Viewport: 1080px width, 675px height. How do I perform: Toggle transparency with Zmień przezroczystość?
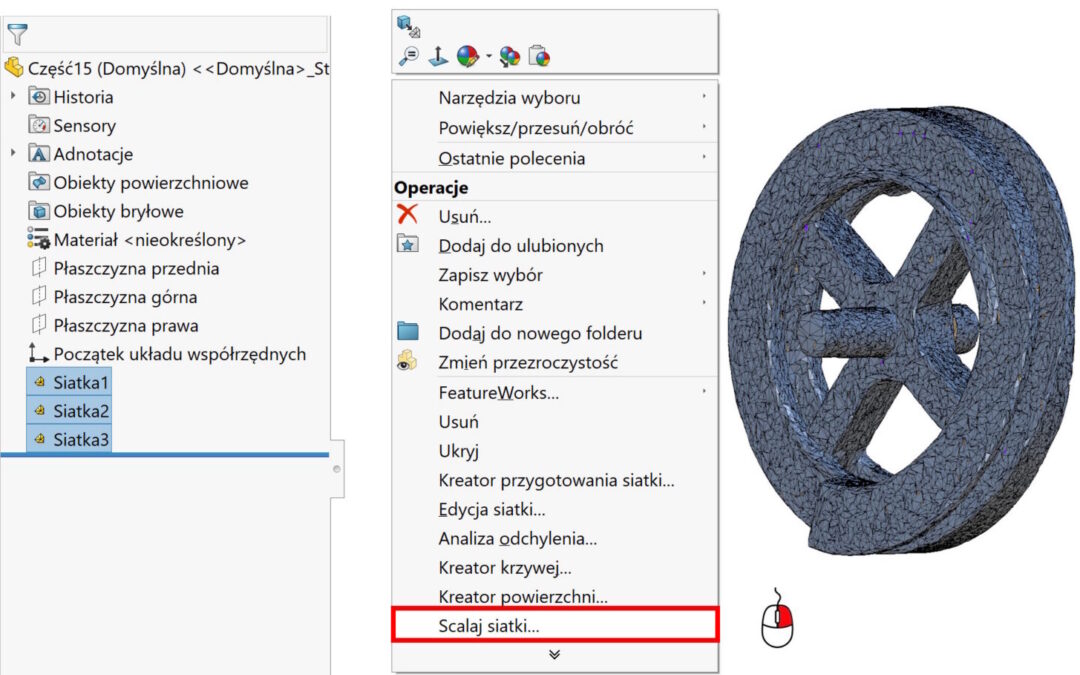click(x=527, y=362)
